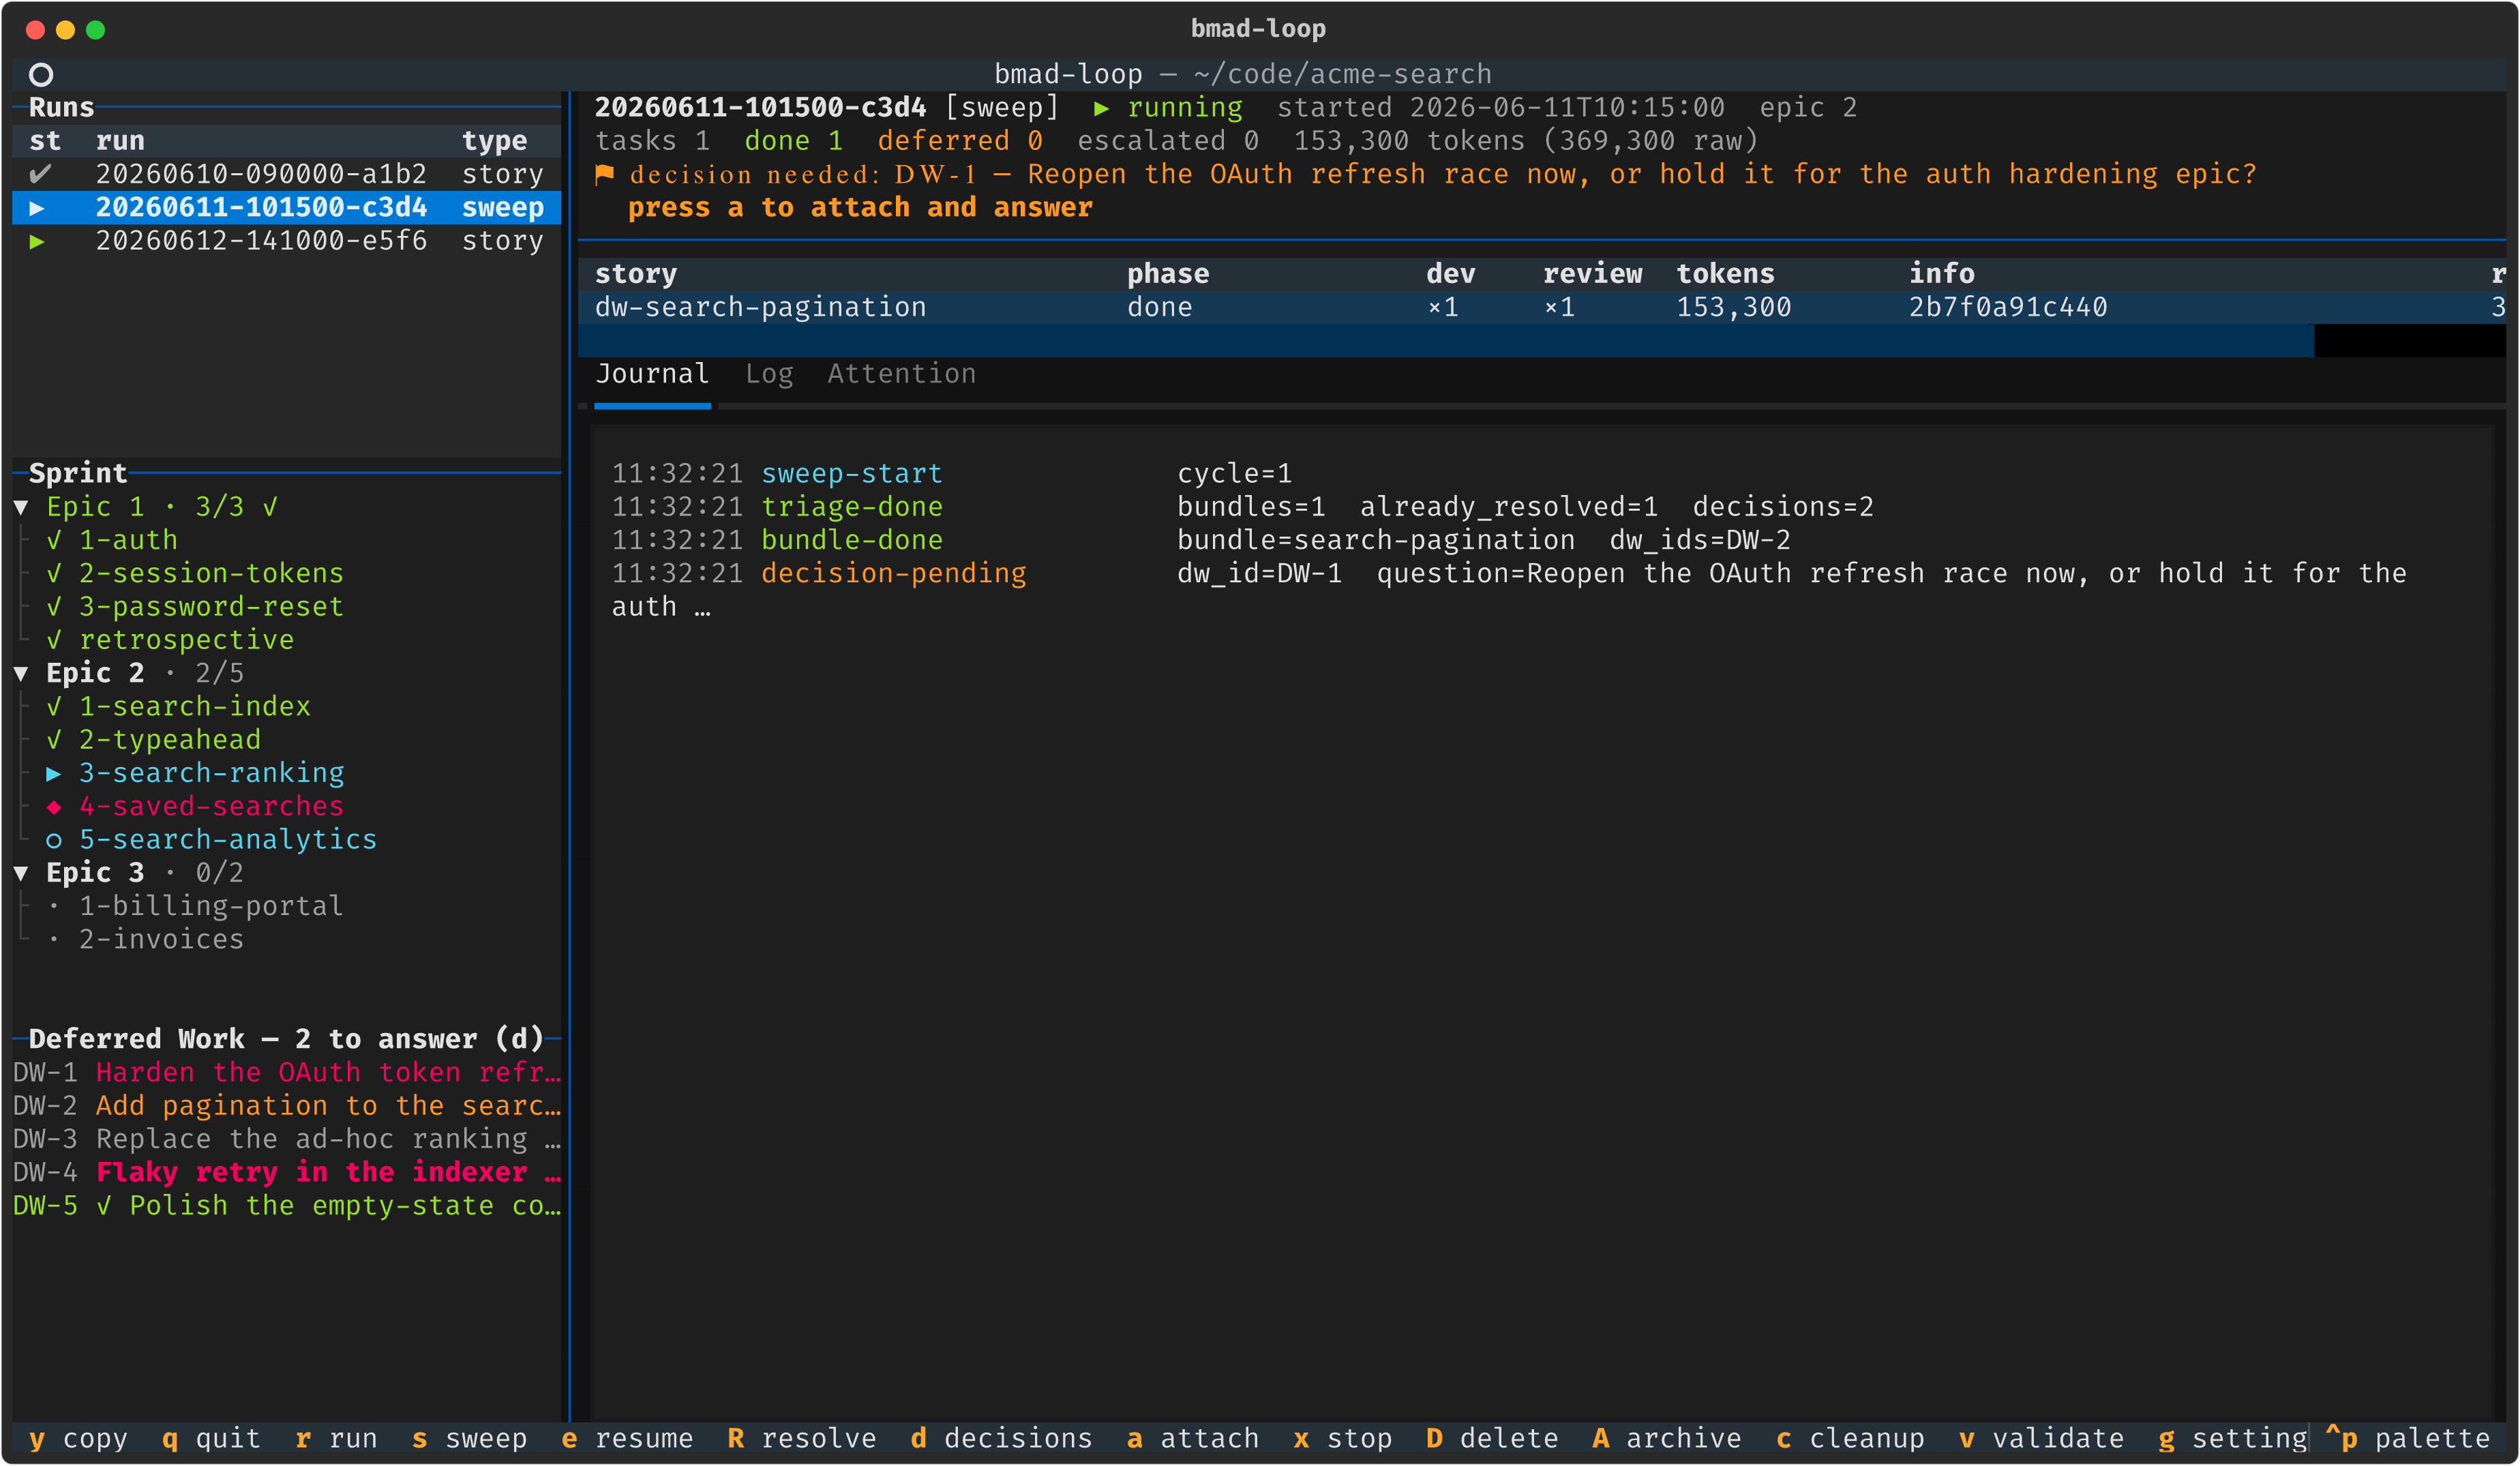Screen dimensions: 2520x1466
Task: Click the open circle icon beside 5-search-analytics
Action: [x=54, y=841]
